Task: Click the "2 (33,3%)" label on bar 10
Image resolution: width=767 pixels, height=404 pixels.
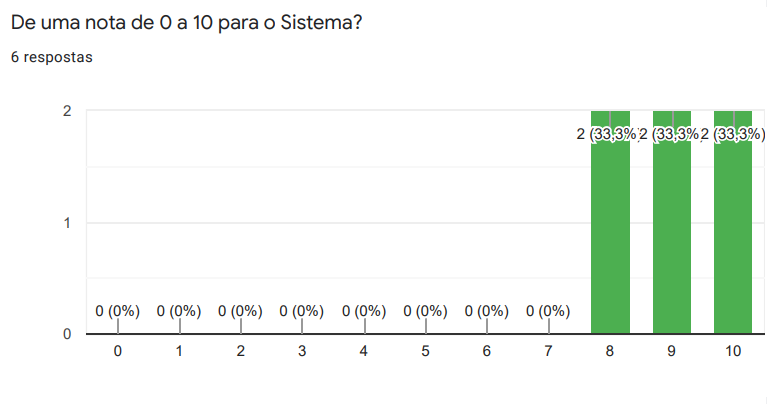Action: (733, 134)
